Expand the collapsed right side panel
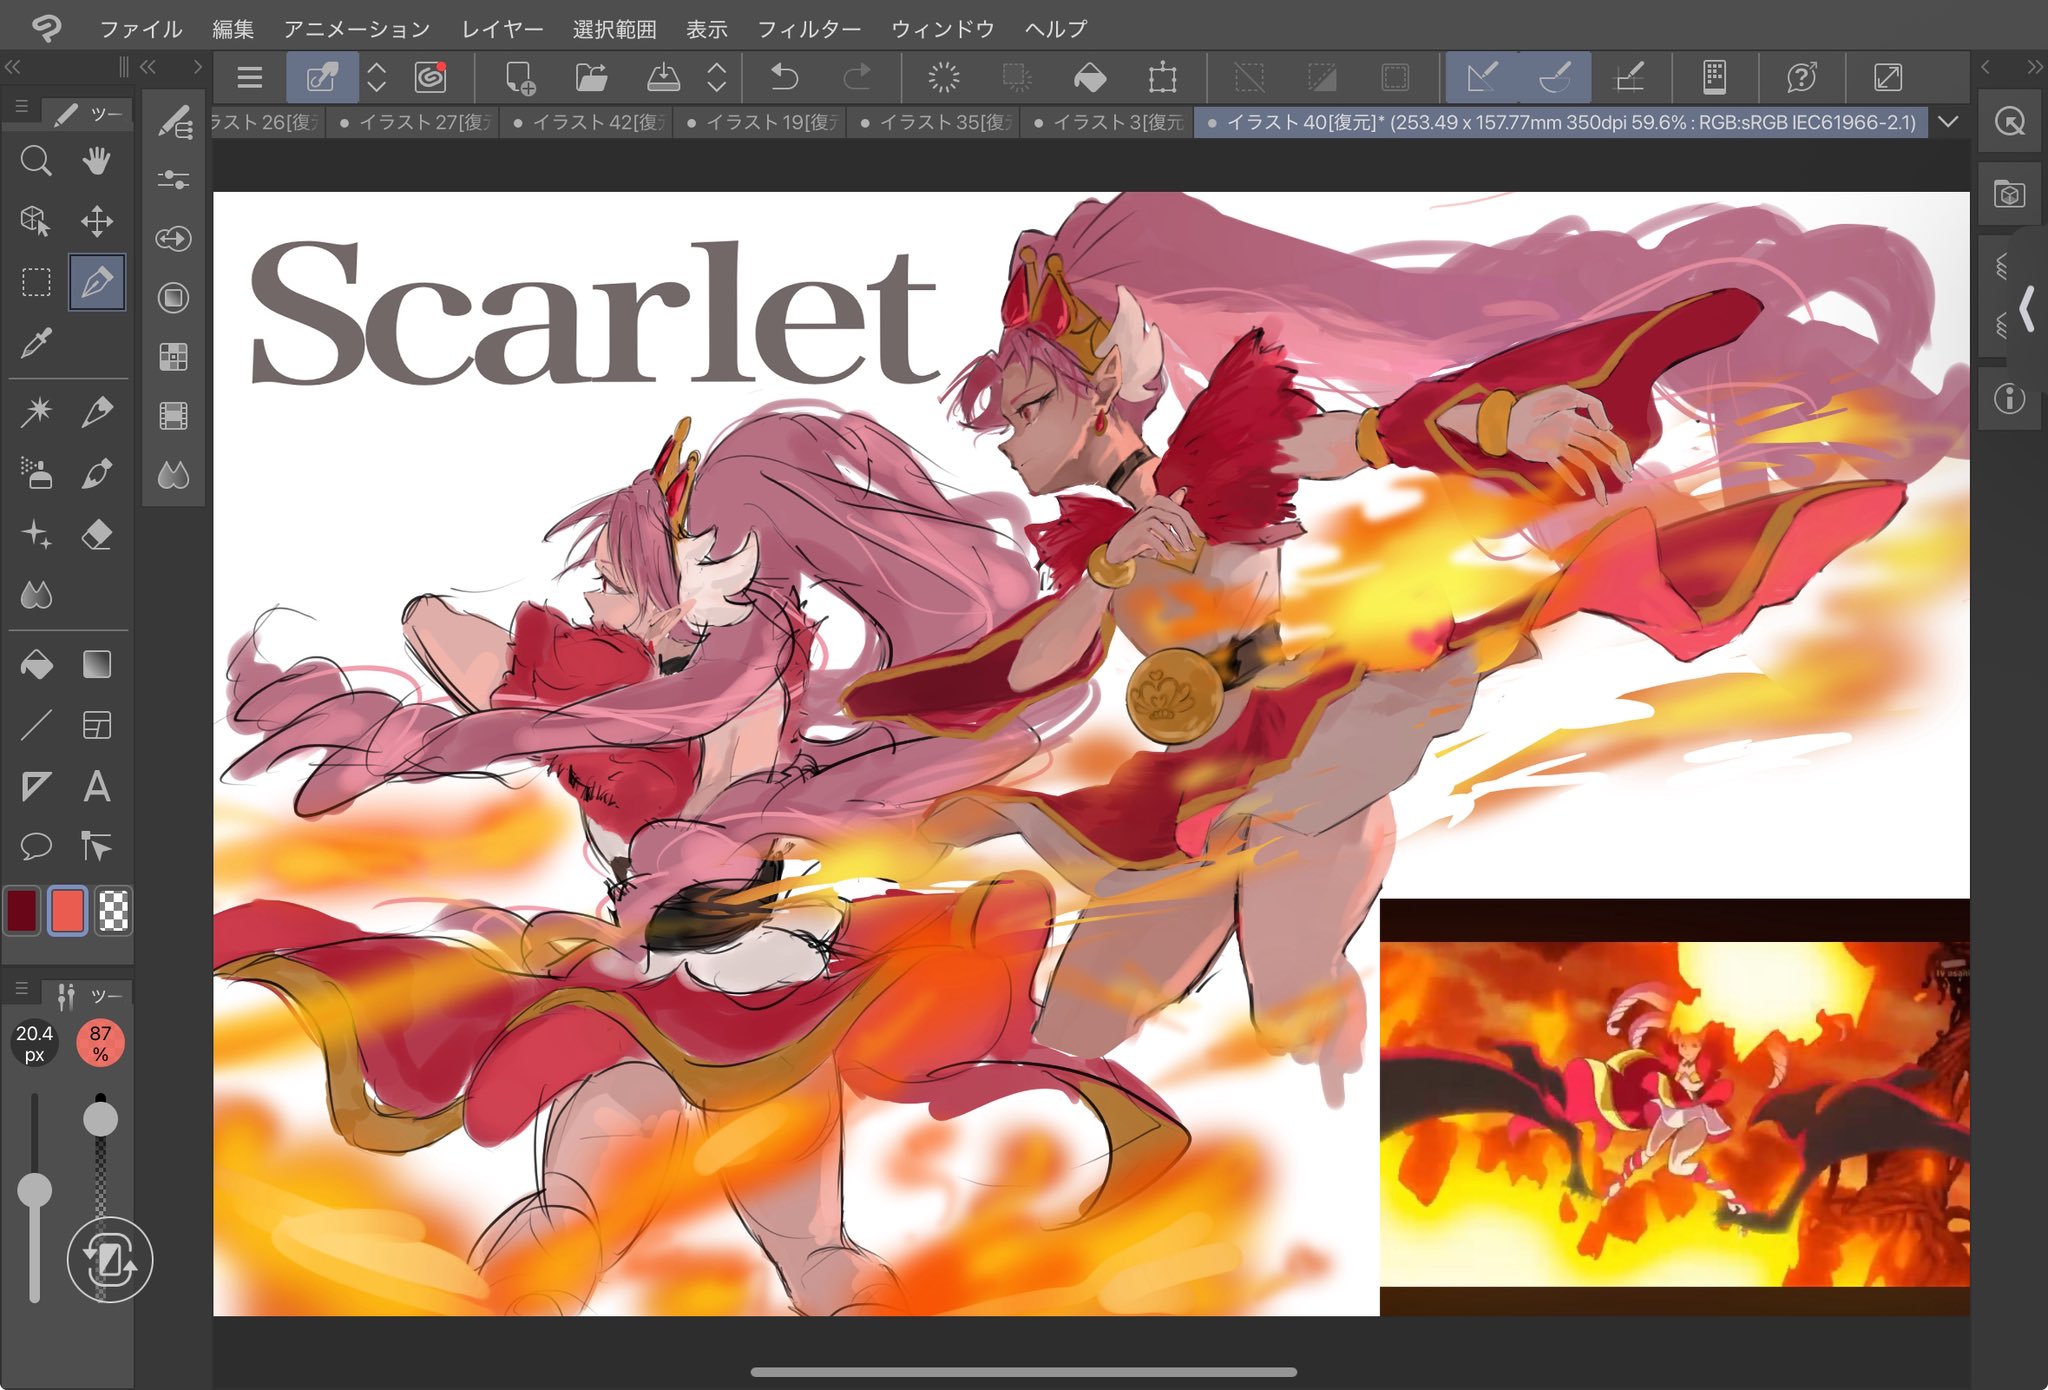The width and height of the screenshot is (2048, 1390). [x=2027, y=309]
